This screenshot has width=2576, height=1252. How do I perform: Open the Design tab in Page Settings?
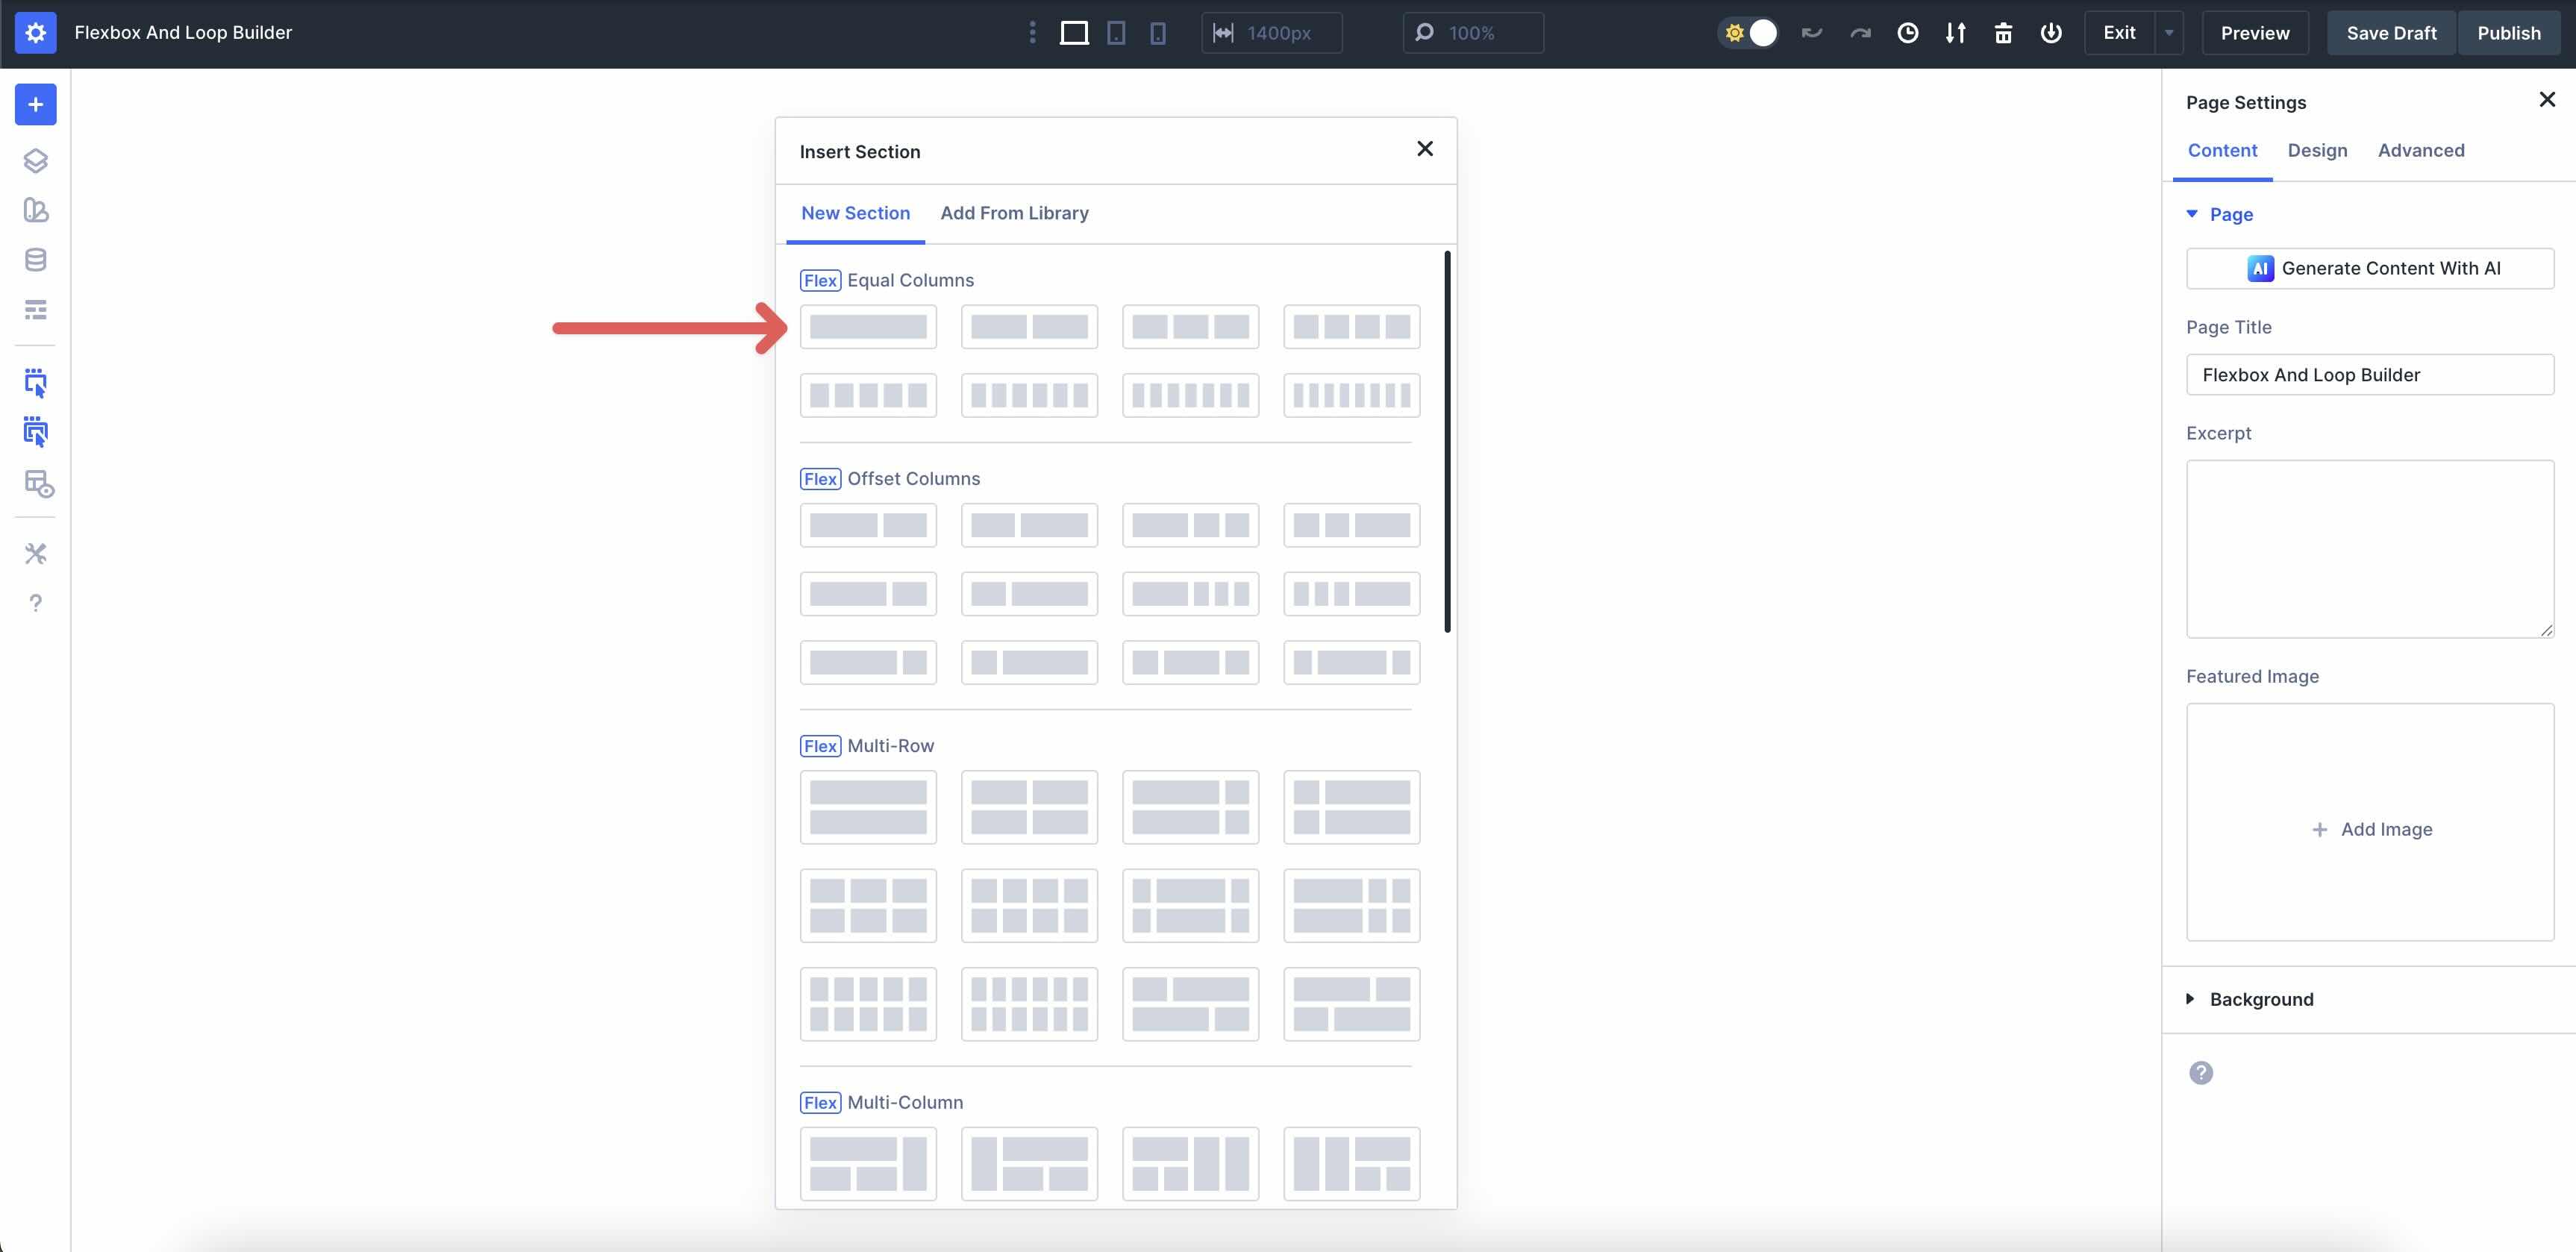pos(2318,150)
